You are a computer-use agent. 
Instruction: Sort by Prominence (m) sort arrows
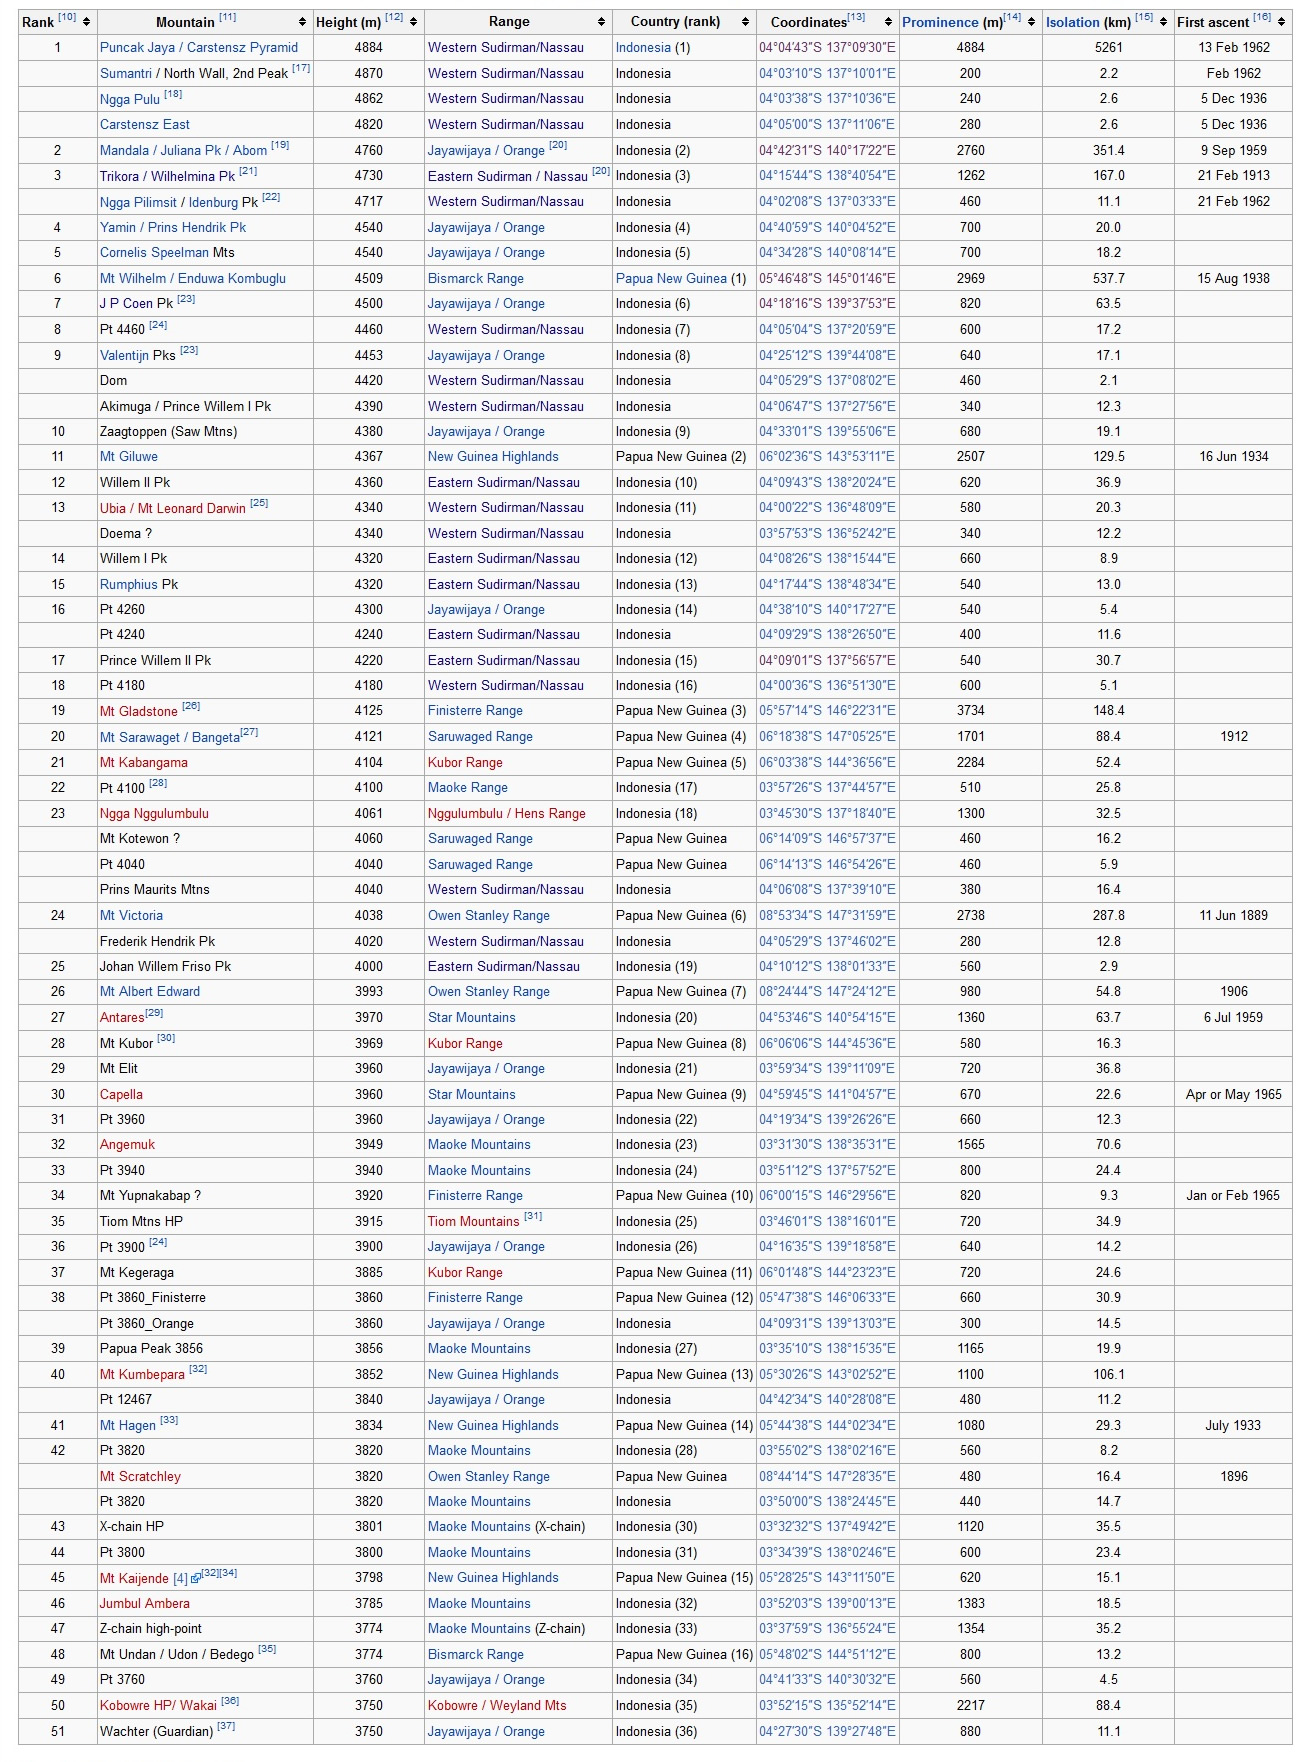(1031, 22)
